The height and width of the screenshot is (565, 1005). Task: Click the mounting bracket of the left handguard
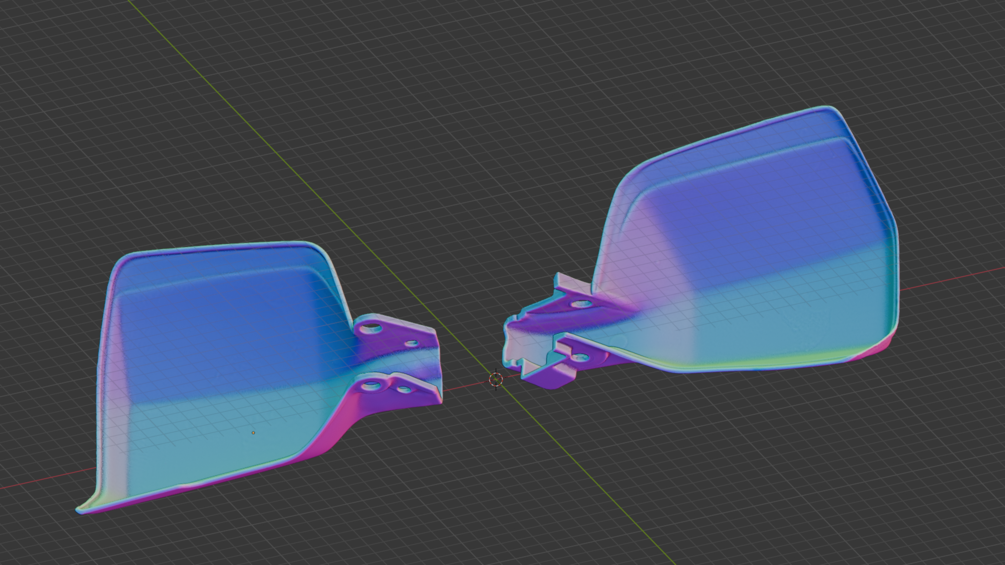[x=399, y=361]
